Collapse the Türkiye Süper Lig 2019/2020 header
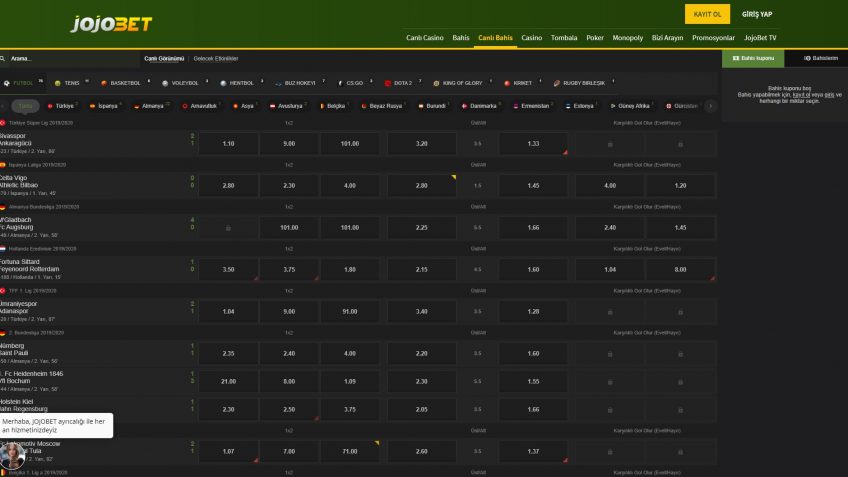 point(358,123)
